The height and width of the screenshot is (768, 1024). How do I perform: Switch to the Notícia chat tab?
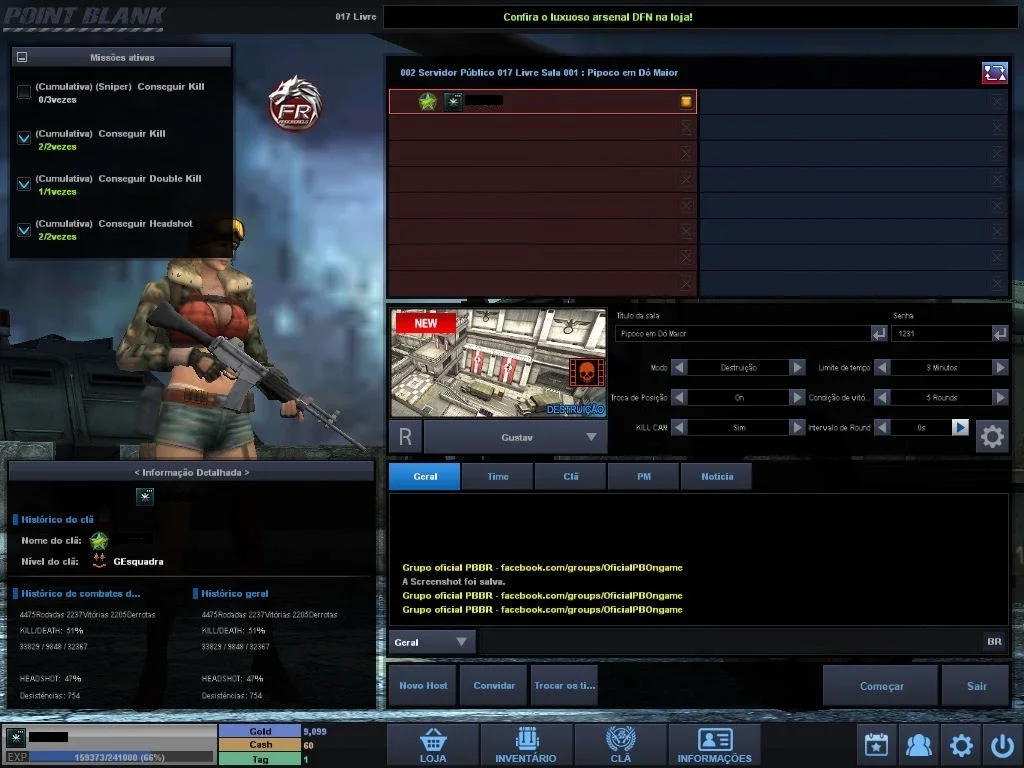click(x=716, y=476)
